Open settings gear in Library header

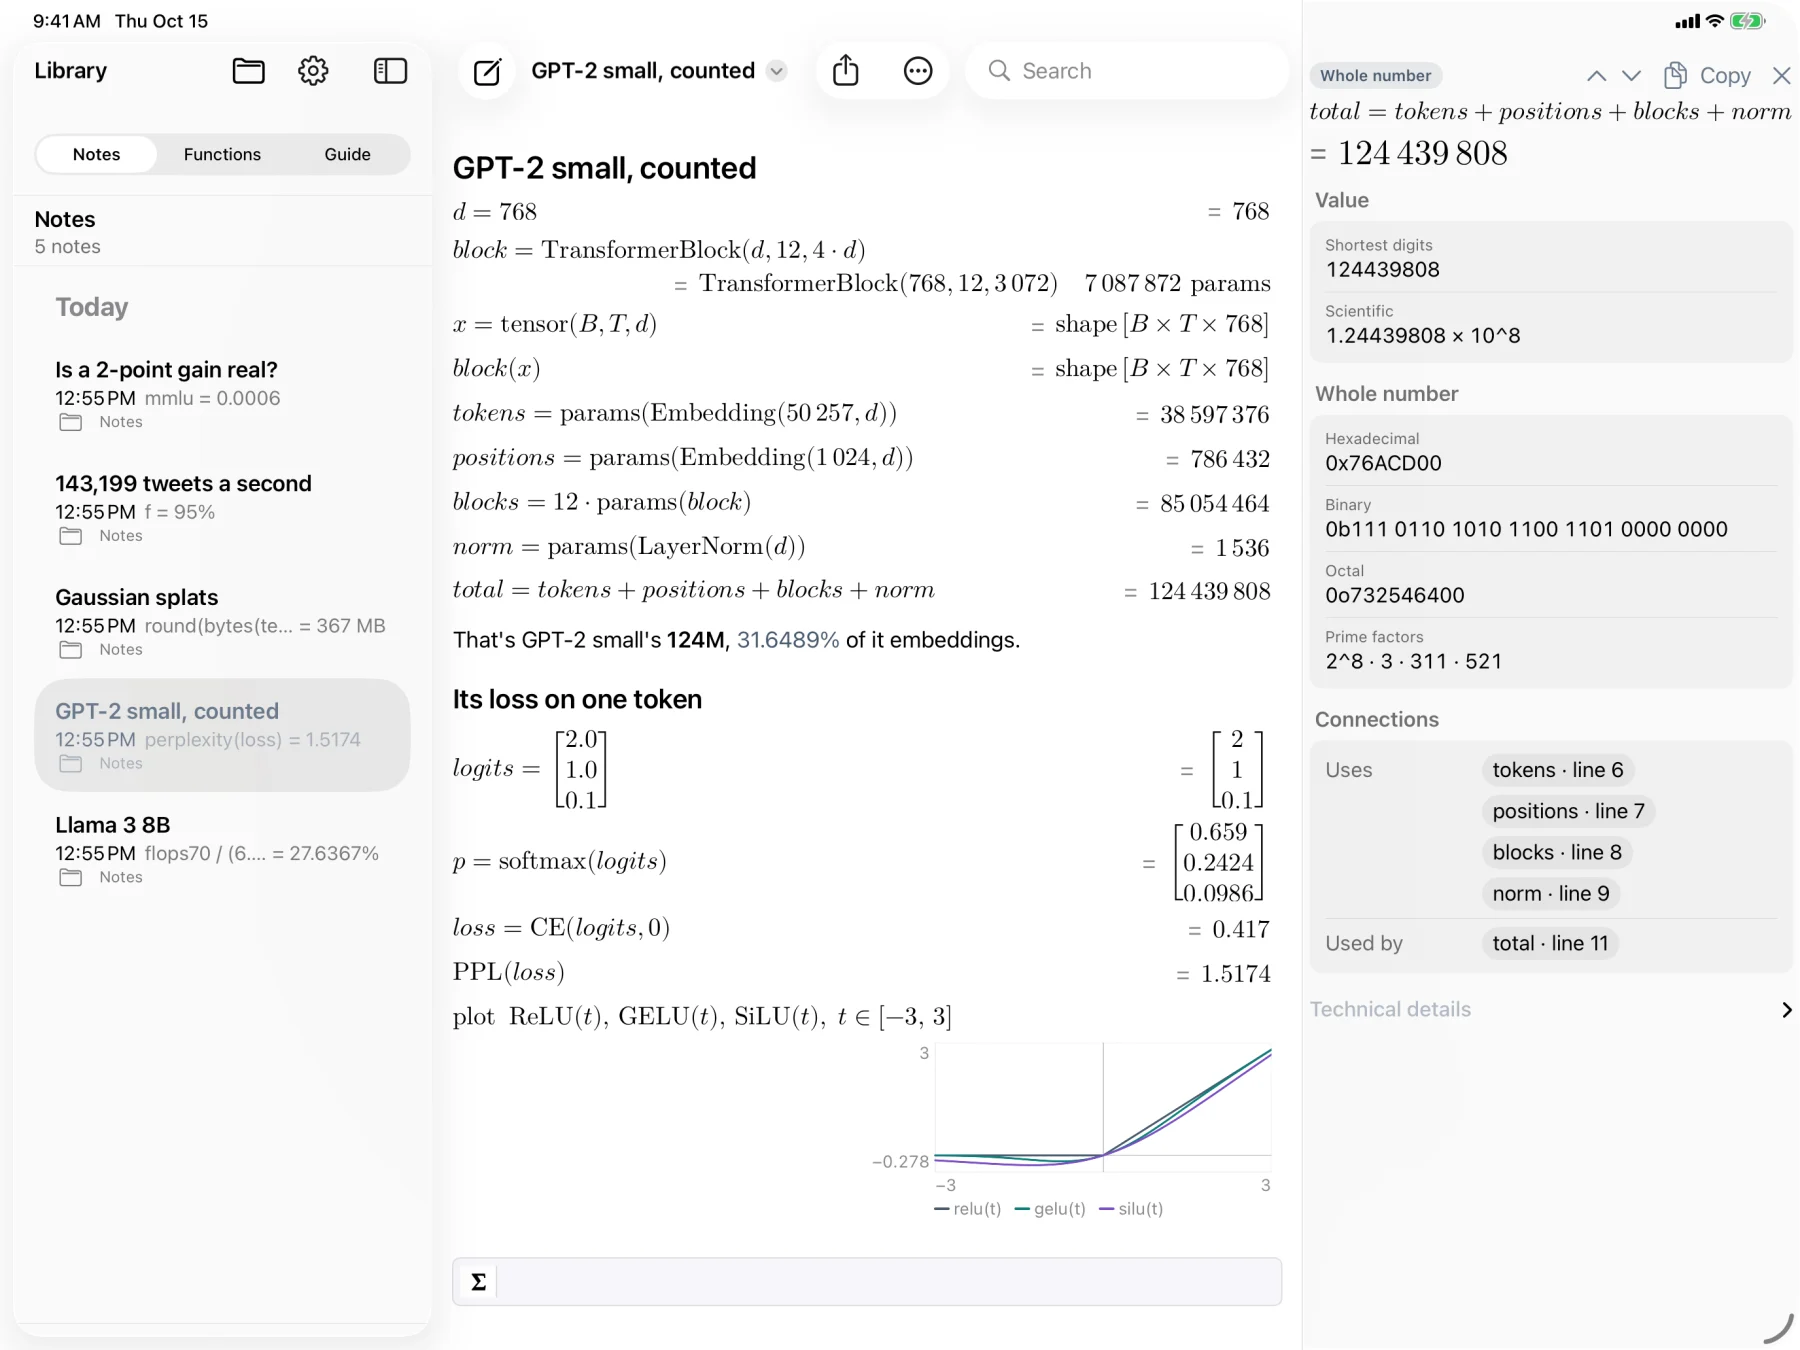tap(313, 71)
